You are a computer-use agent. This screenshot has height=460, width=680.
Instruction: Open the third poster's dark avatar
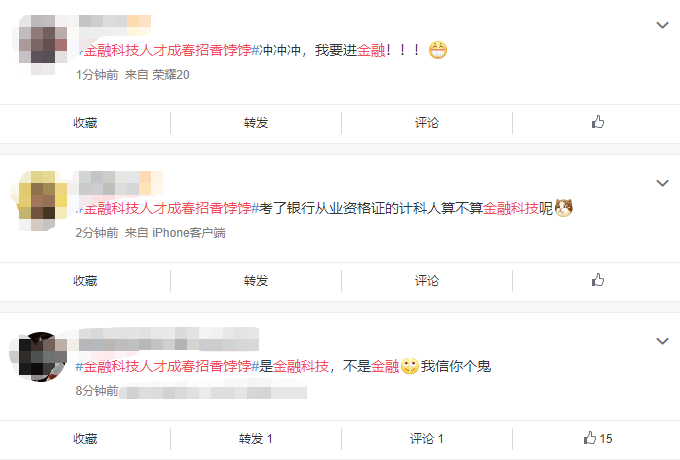40,356
